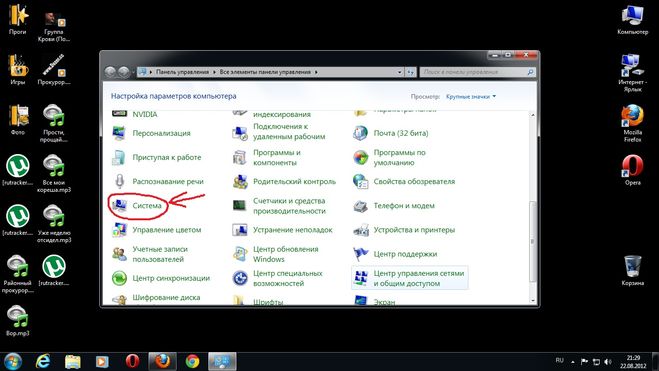This screenshot has height=371, width=659.
Task: Open the Устранение неполадок icon
Action: pyautogui.click(x=240, y=230)
